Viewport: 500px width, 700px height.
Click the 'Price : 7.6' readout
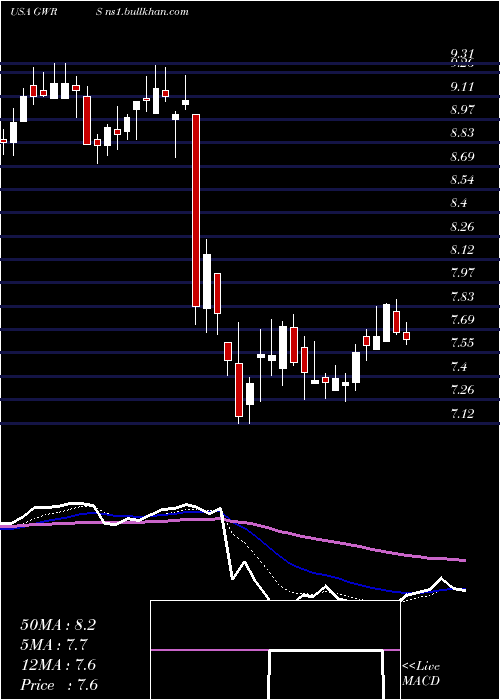[59, 685]
